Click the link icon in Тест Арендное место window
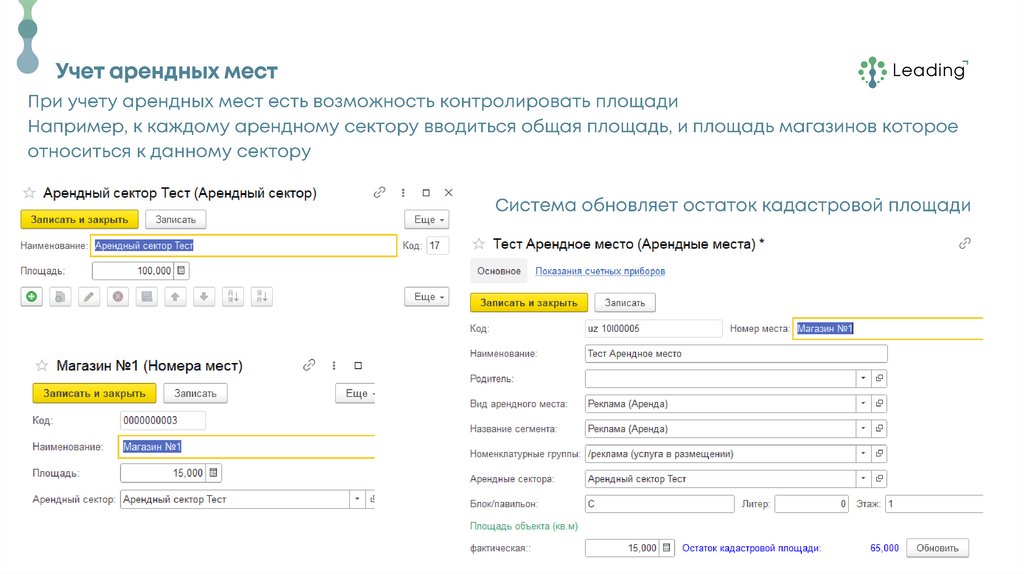Viewport: 1024px width, 574px height. coord(965,243)
